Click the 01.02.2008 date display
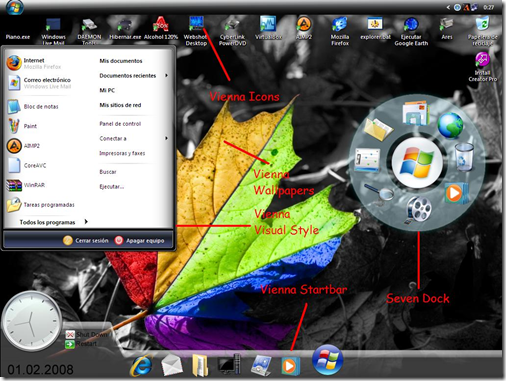Image resolution: width=506 pixels, height=381 pixels. [x=40, y=369]
